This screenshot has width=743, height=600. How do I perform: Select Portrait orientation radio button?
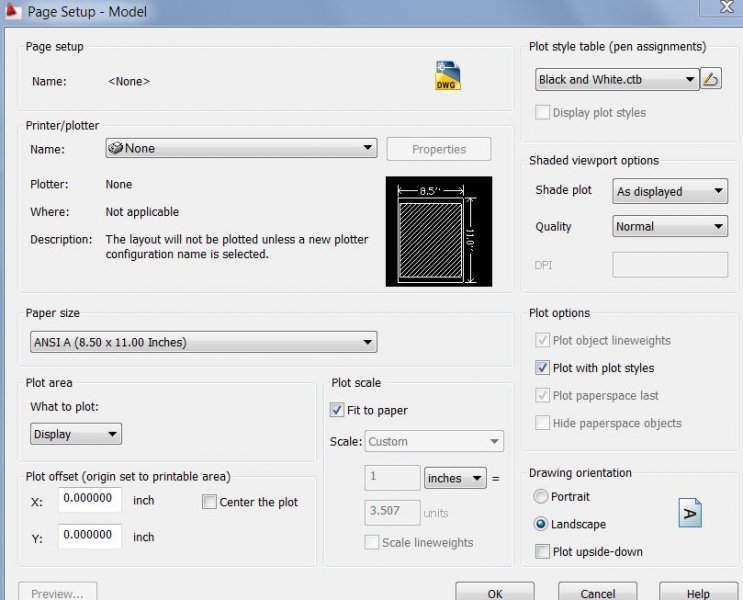pyautogui.click(x=541, y=496)
